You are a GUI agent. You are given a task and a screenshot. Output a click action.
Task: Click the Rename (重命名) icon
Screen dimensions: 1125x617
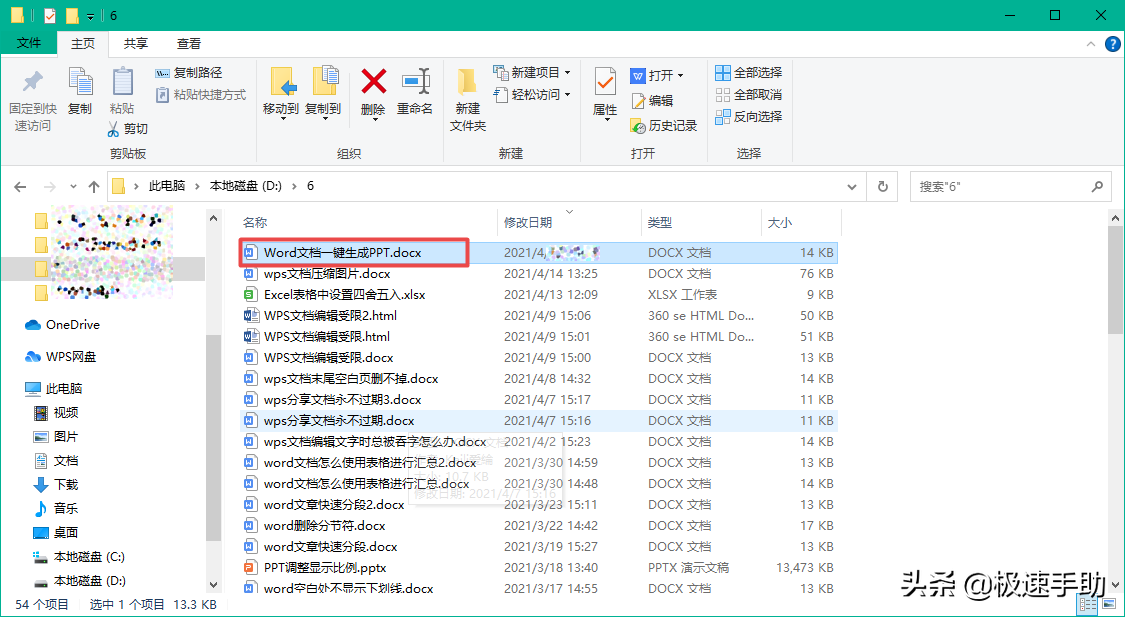(415, 82)
